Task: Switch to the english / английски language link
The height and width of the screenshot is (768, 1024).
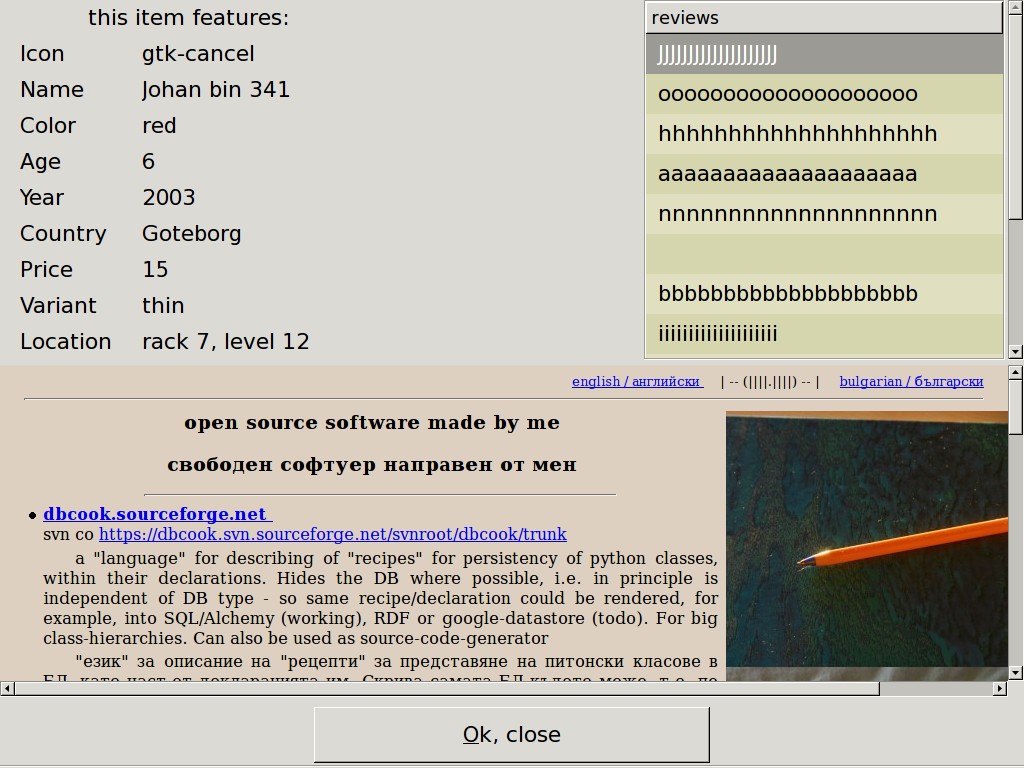Action: 637,381
